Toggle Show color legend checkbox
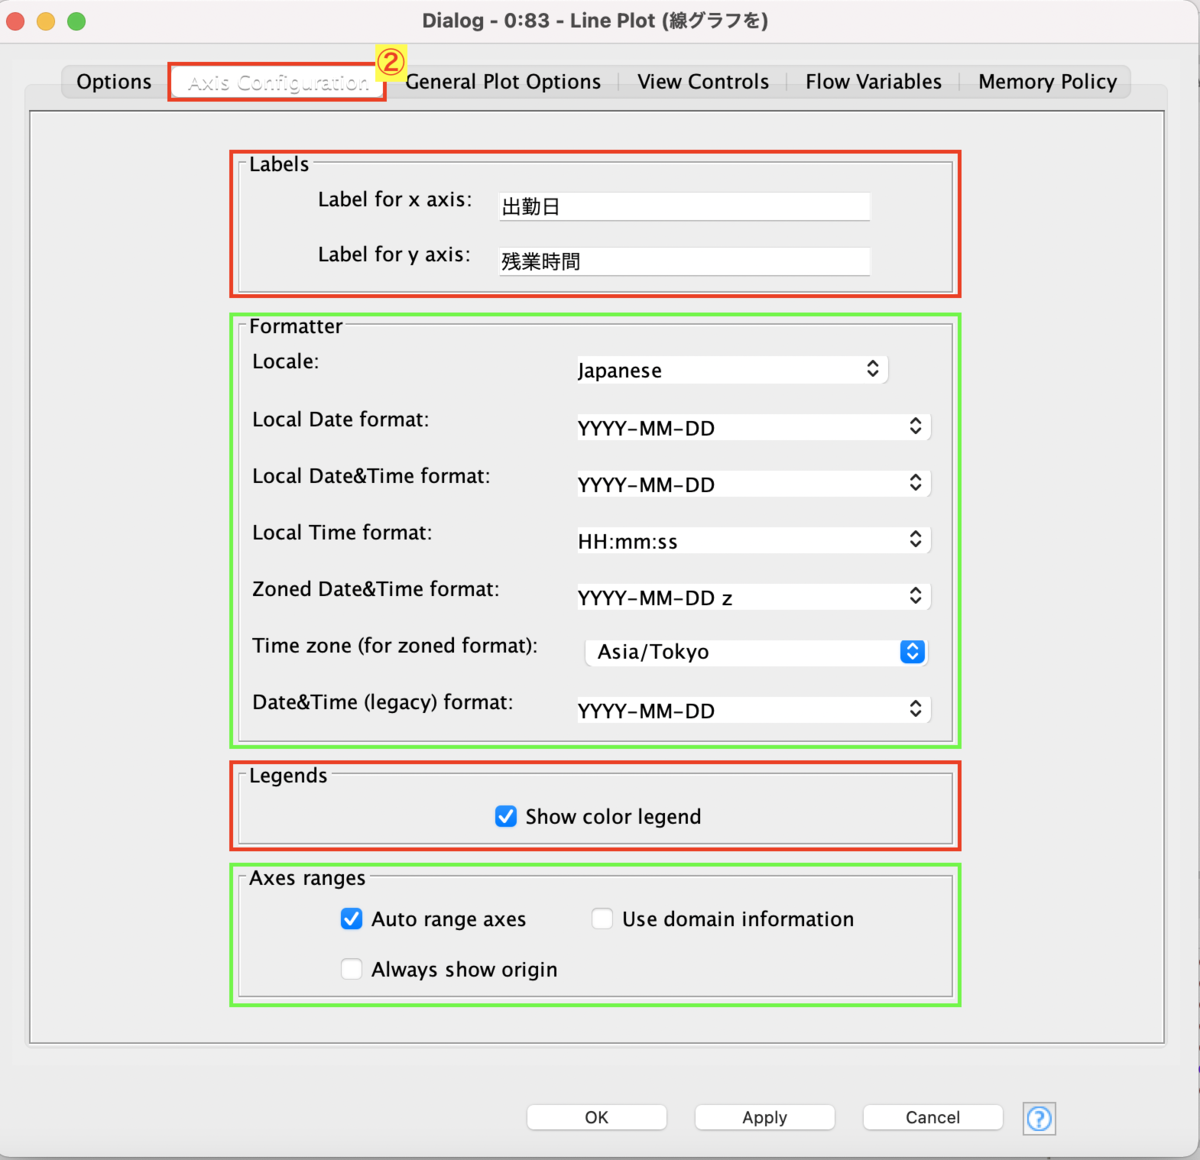Screen dimensions: 1200x1160 506,816
